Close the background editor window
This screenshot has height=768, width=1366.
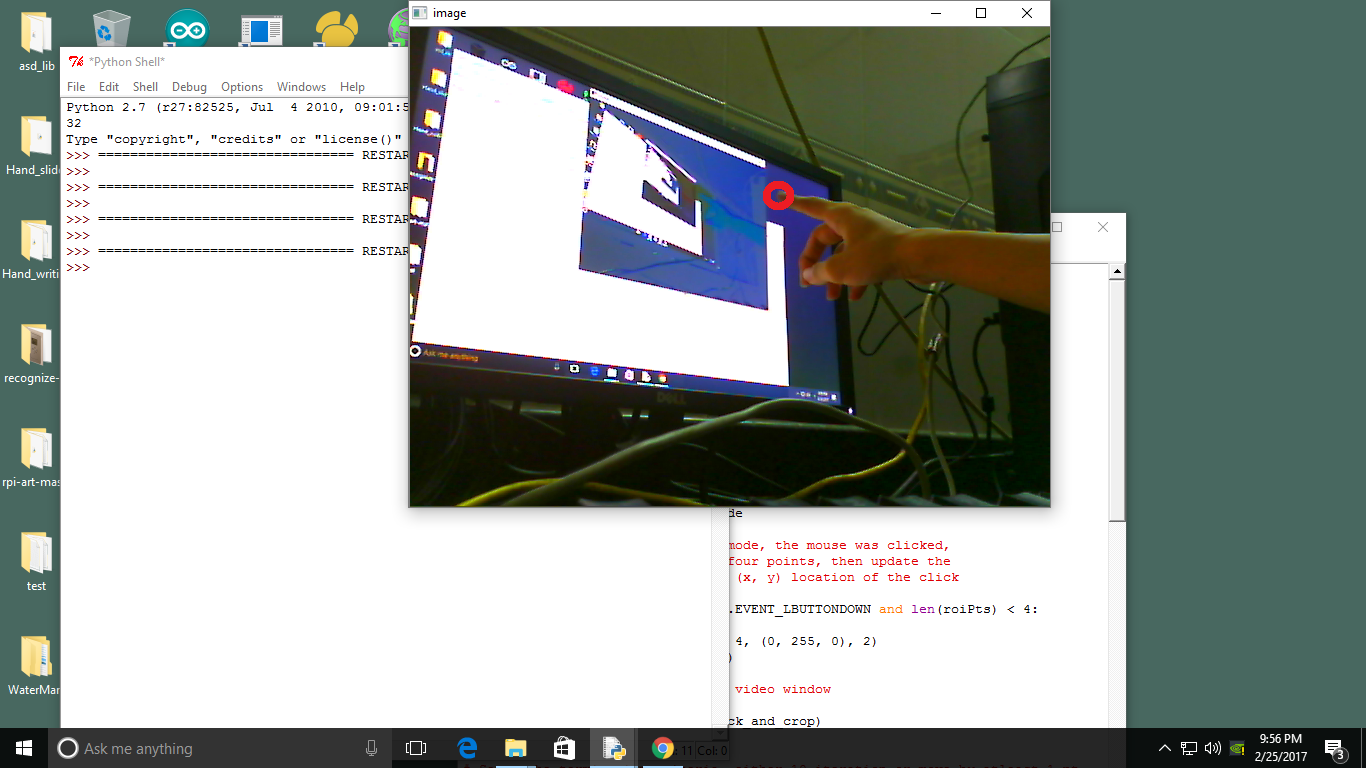pyautogui.click(x=1102, y=227)
